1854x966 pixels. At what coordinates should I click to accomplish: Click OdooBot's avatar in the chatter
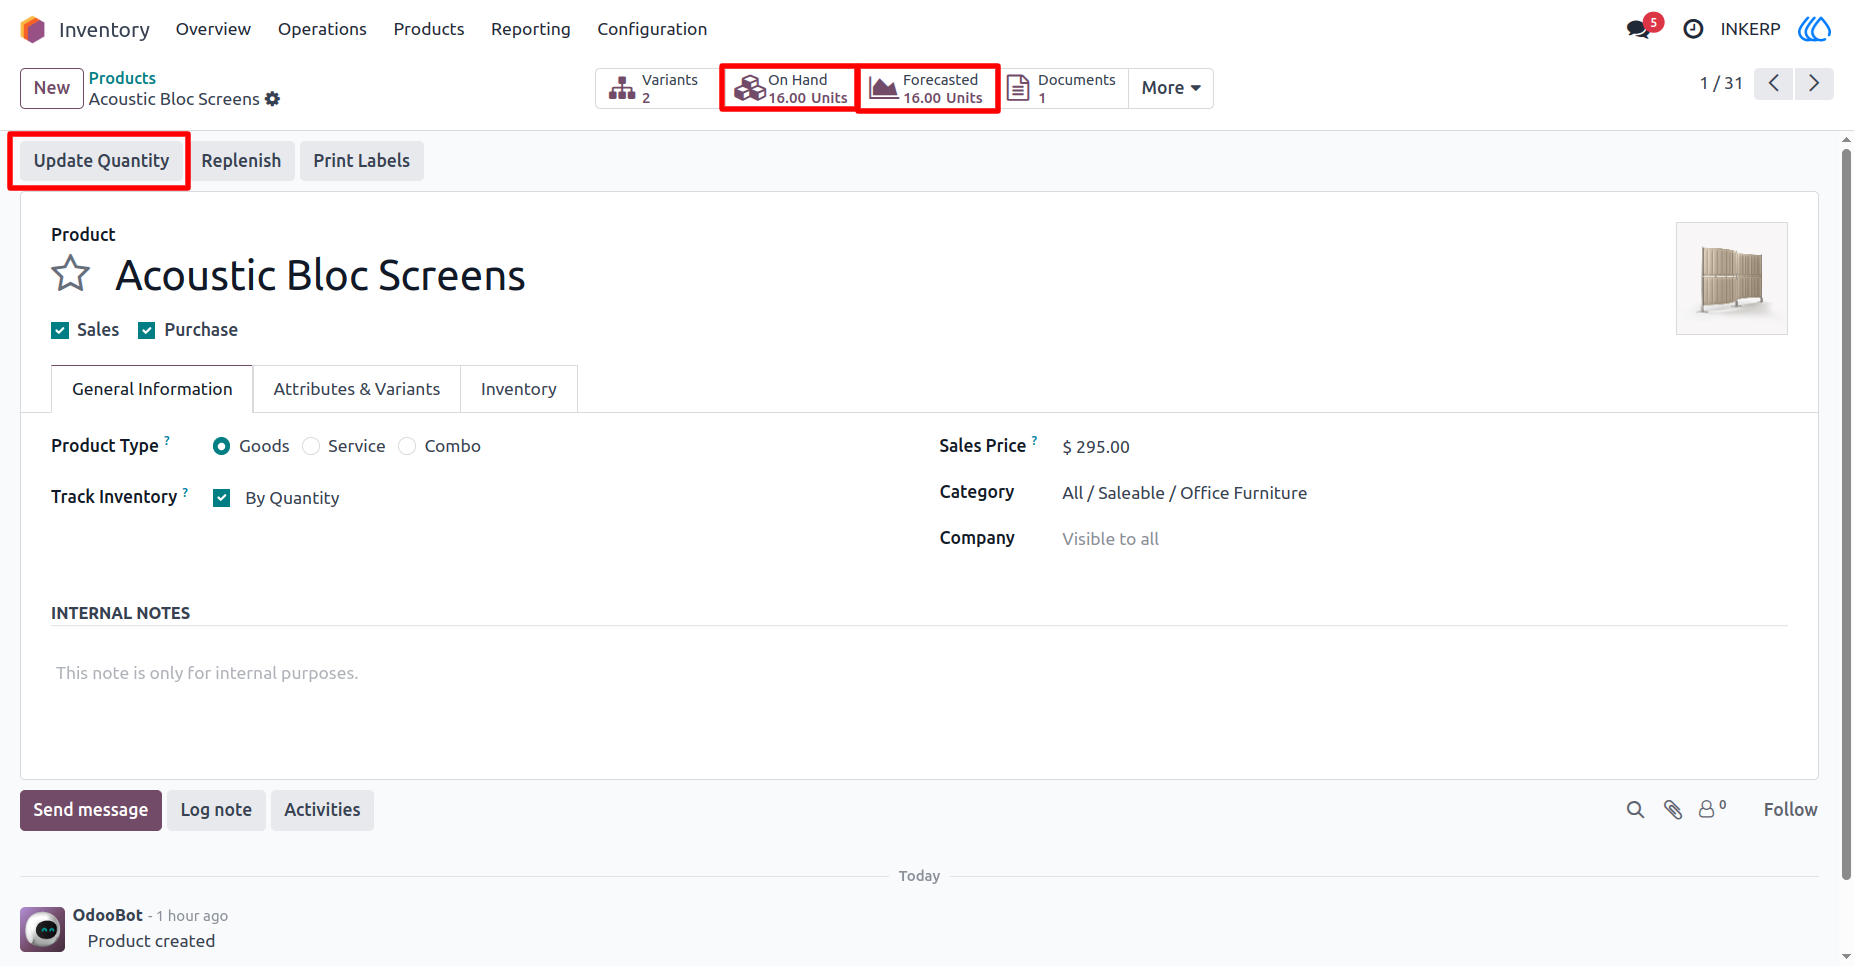(x=43, y=930)
